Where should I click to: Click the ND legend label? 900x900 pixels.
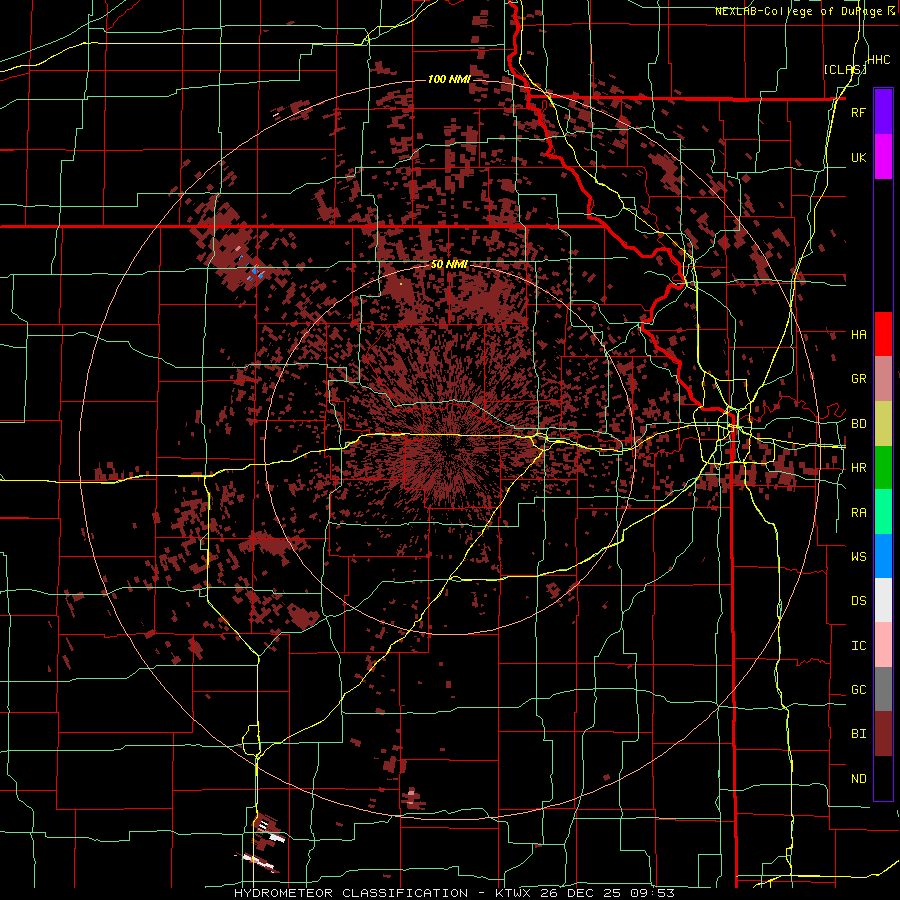(x=858, y=779)
